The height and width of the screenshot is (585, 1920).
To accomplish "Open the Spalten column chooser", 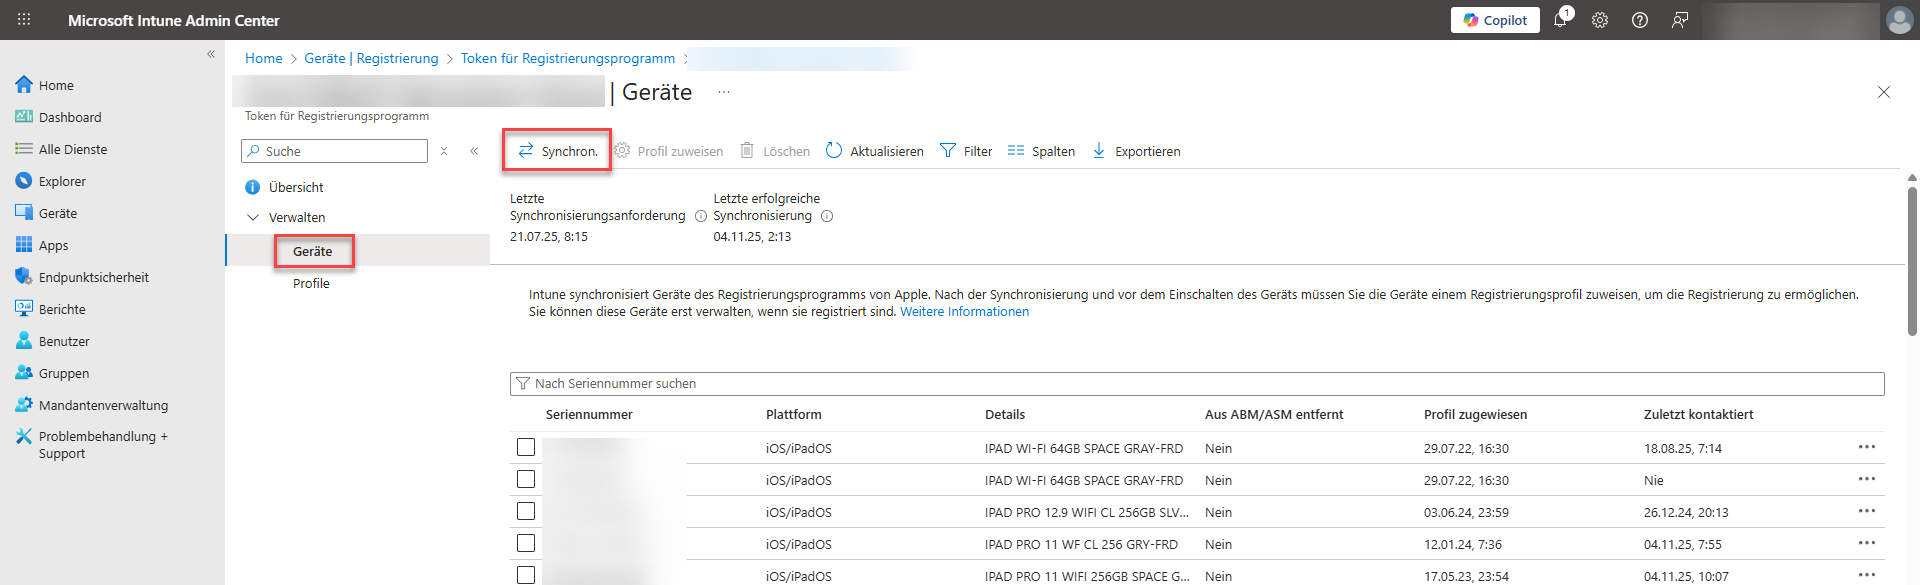I will (1041, 151).
